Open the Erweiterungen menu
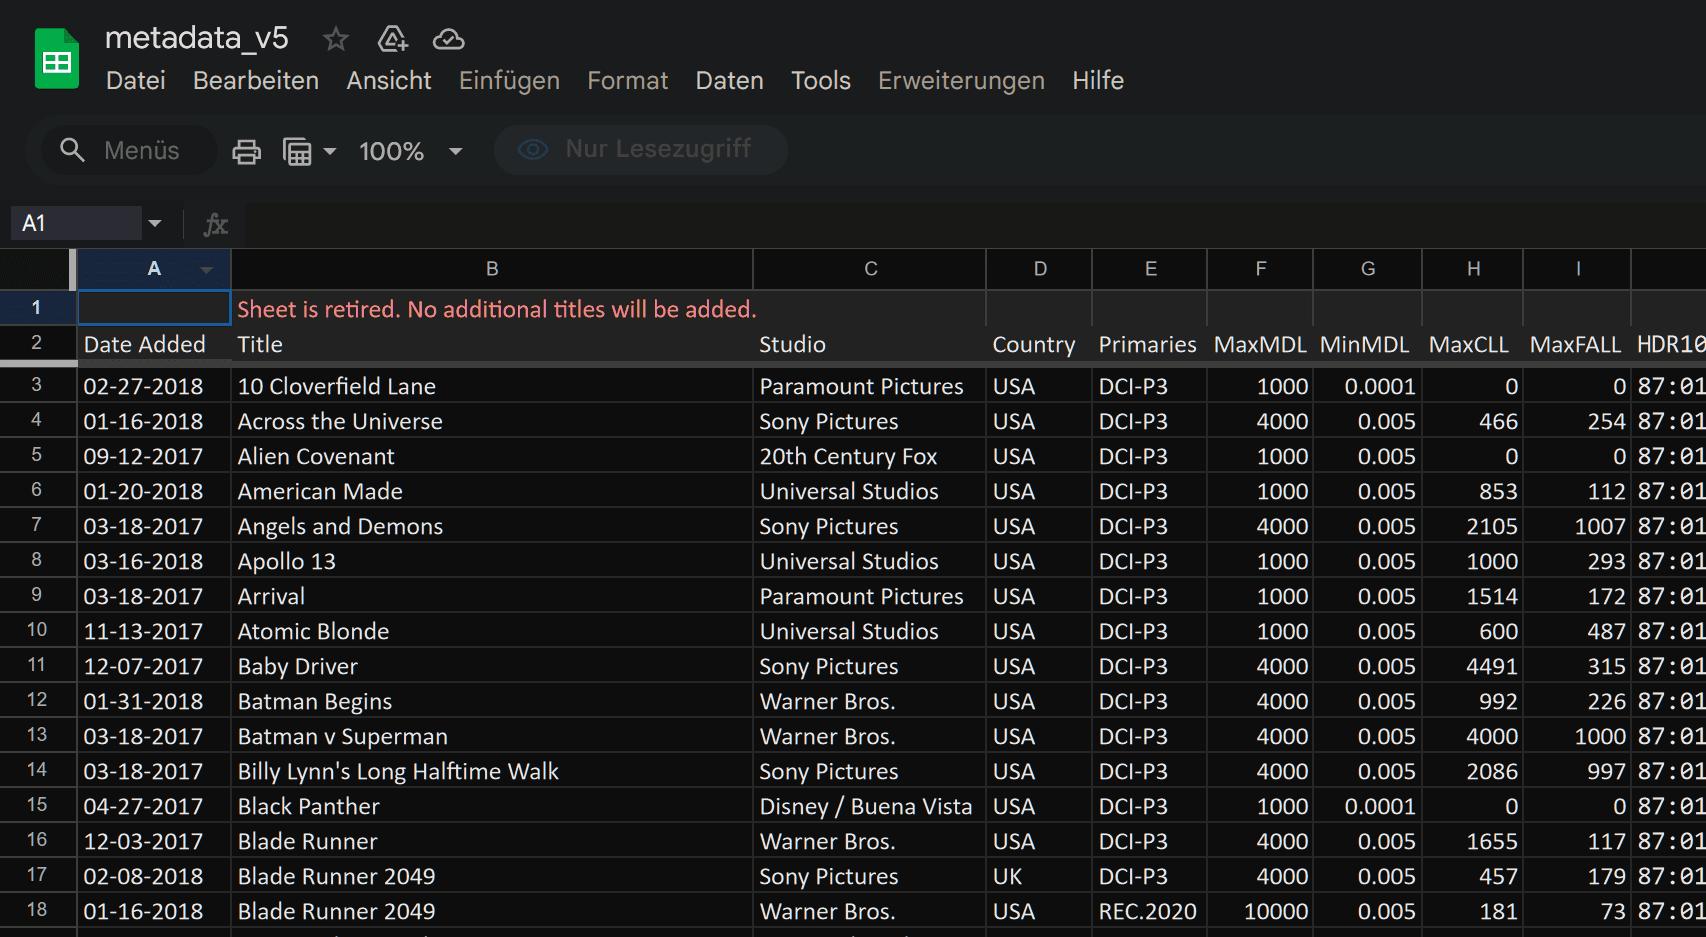 click(961, 80)
